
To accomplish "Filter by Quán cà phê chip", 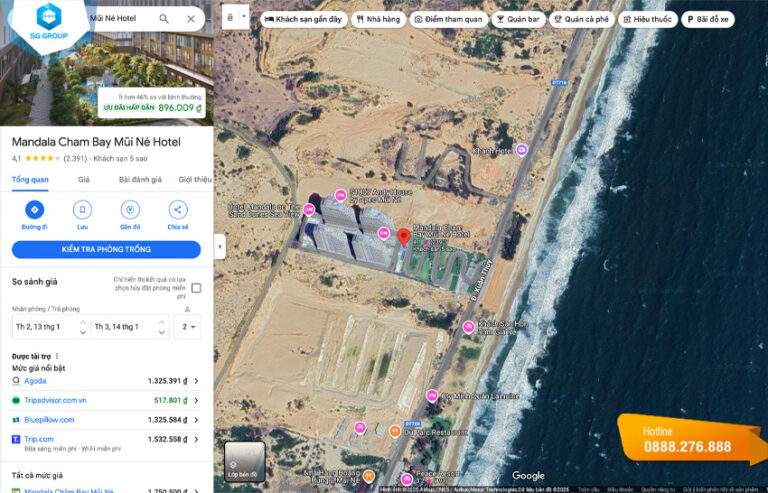I will (581, 19).
